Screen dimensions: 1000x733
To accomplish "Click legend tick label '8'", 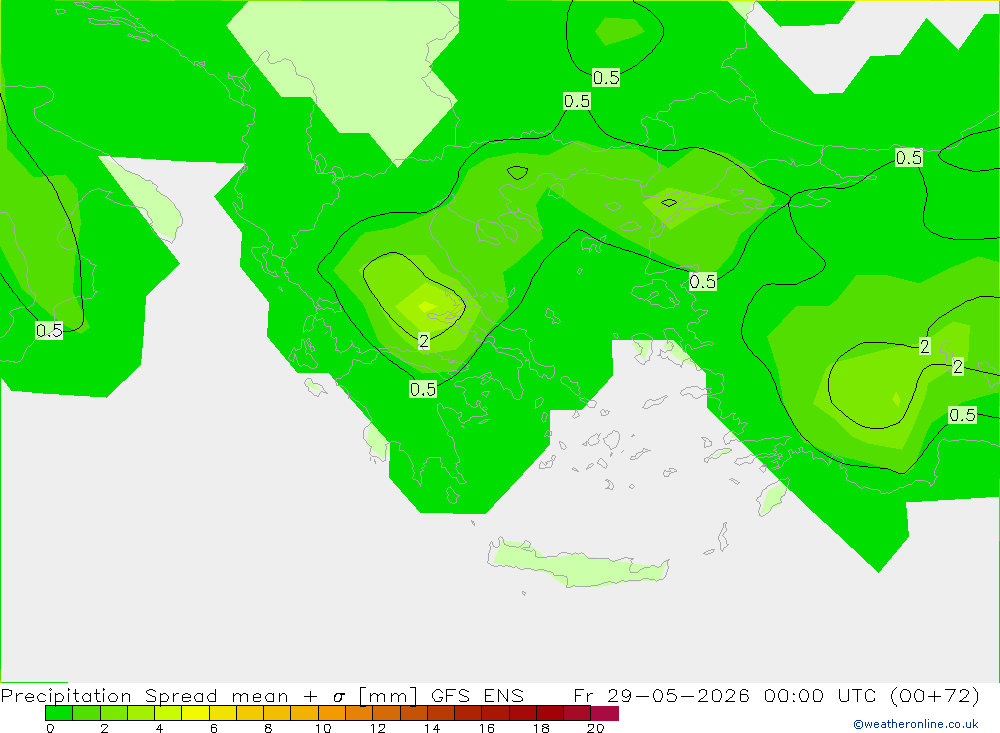I will coord(268,728).
